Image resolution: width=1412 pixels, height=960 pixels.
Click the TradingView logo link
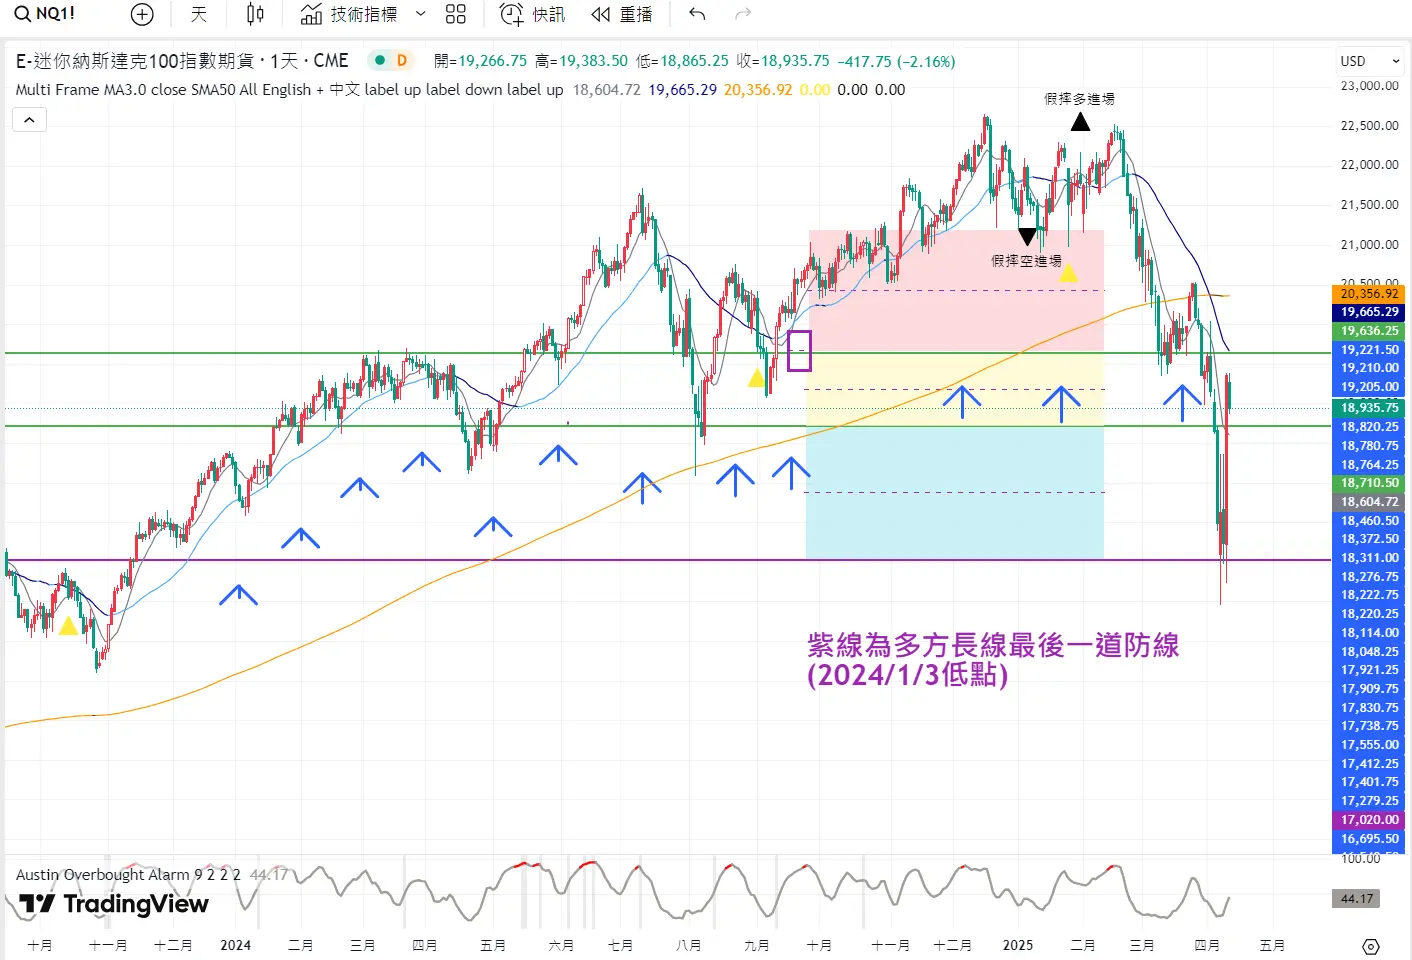point(114,904)
